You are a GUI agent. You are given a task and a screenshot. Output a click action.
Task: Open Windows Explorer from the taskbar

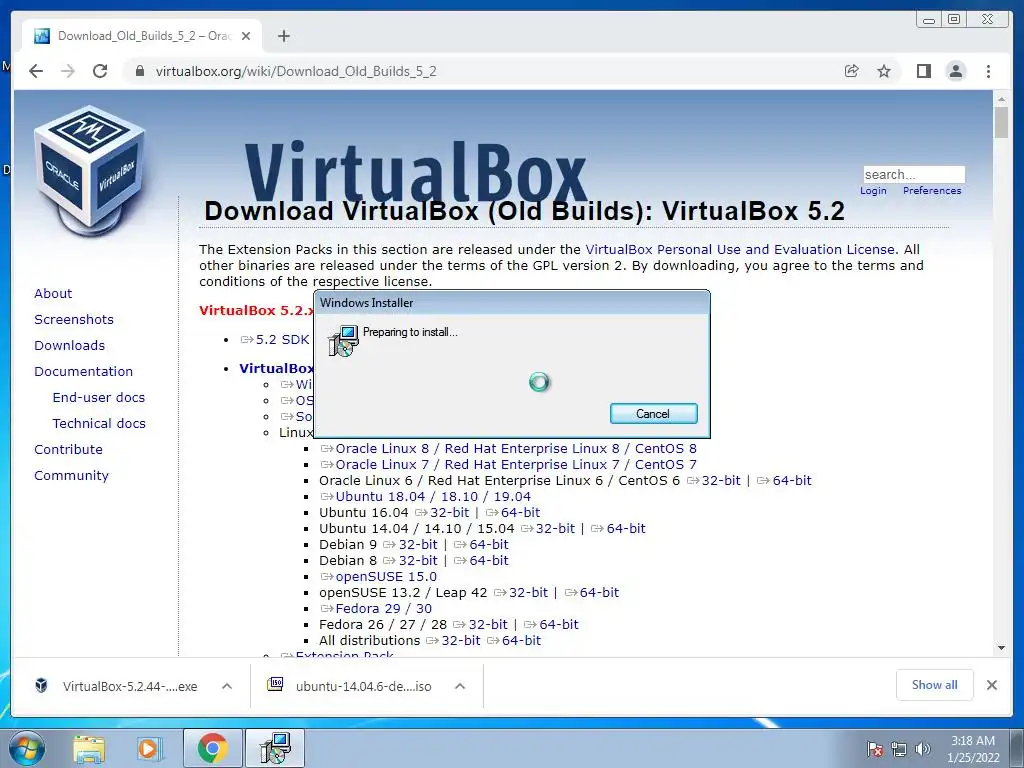point(89,749)
